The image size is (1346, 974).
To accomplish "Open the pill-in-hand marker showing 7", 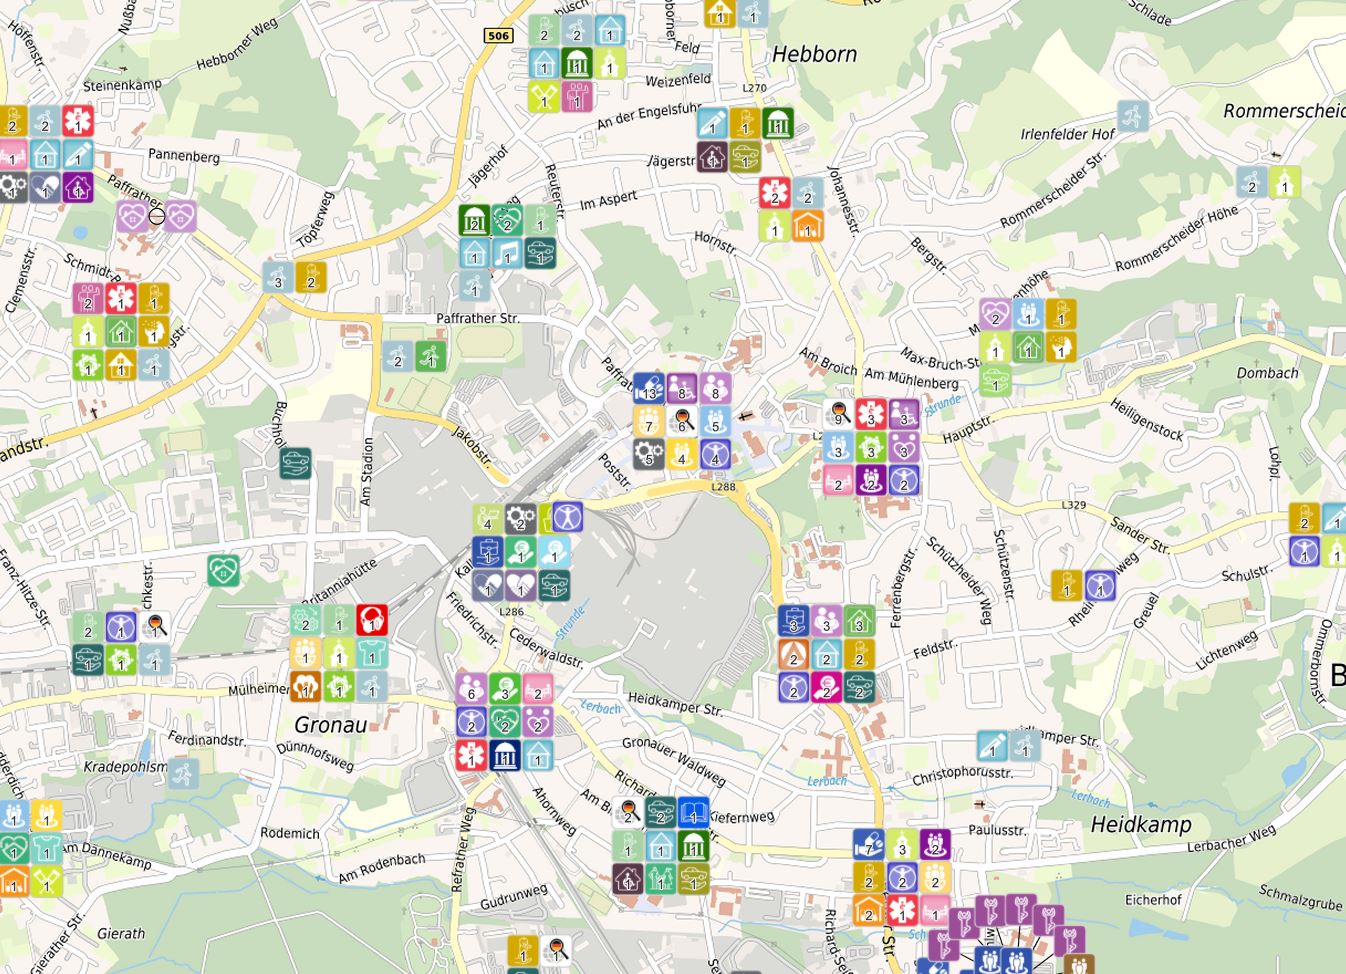I will [x=869, y=845].
